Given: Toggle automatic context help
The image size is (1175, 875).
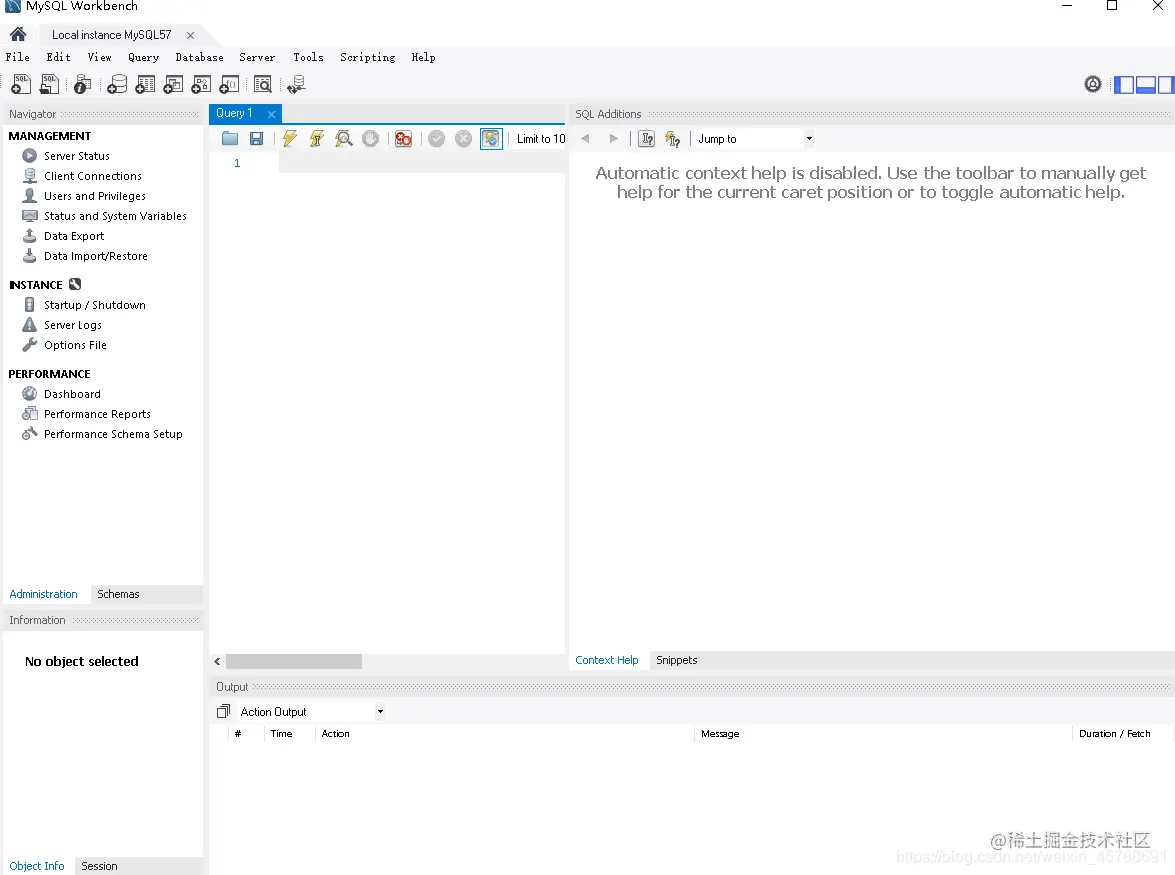Looking at the screenshot, I should tap(673, 139).
